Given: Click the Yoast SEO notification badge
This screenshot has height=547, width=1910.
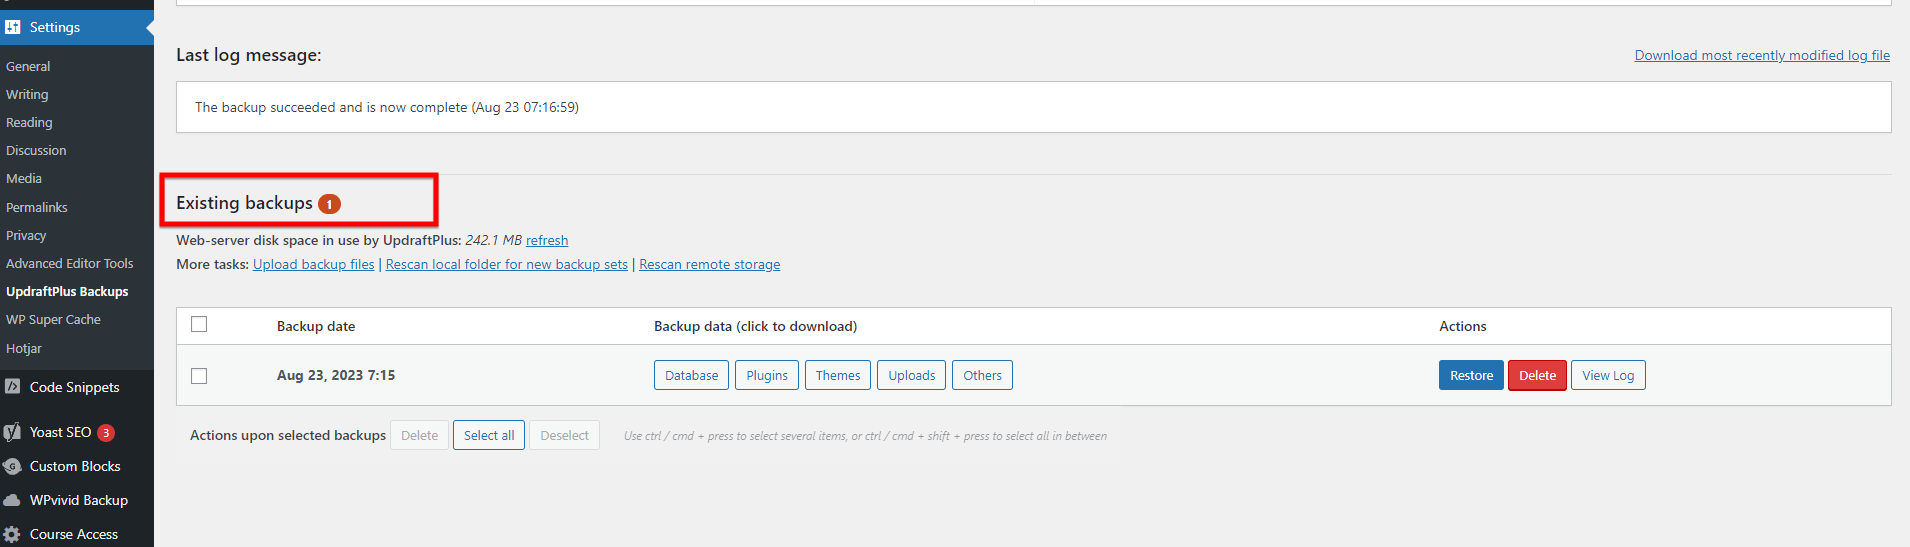Looking at the screenshot, I should pyautogui.click(x=106, y=432).
